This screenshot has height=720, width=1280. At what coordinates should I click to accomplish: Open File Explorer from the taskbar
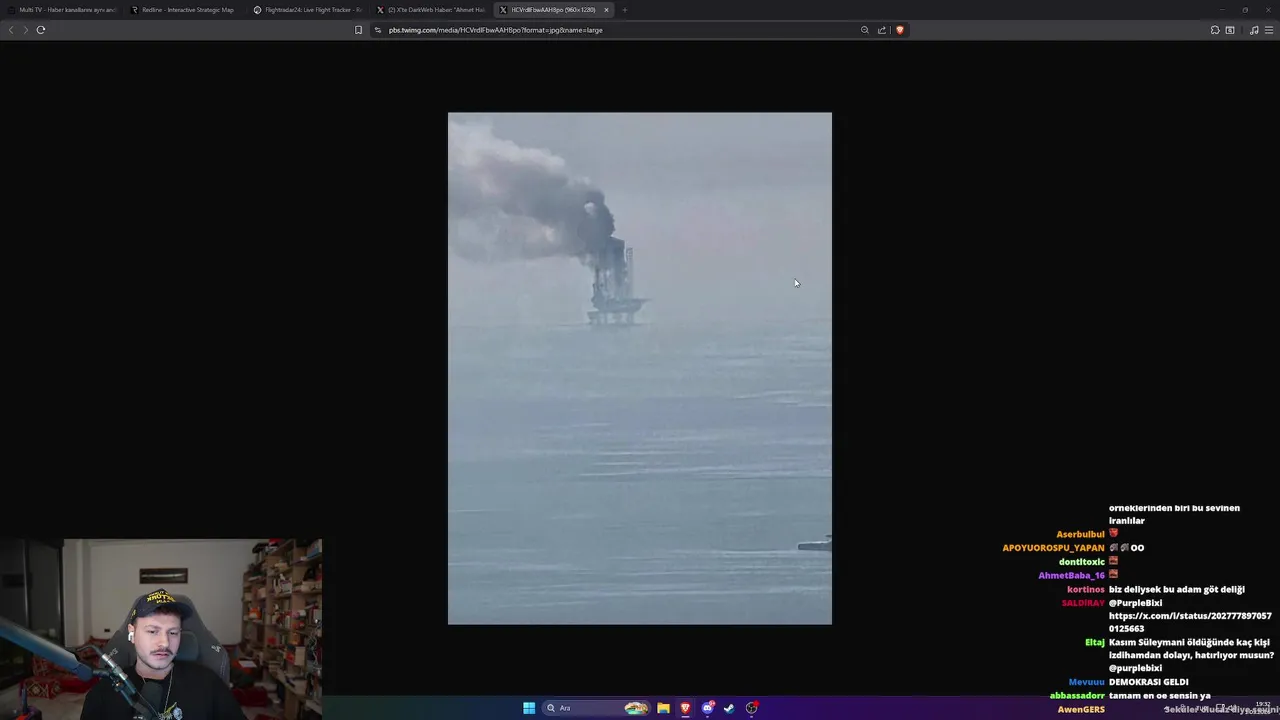(x=663, y=708)
